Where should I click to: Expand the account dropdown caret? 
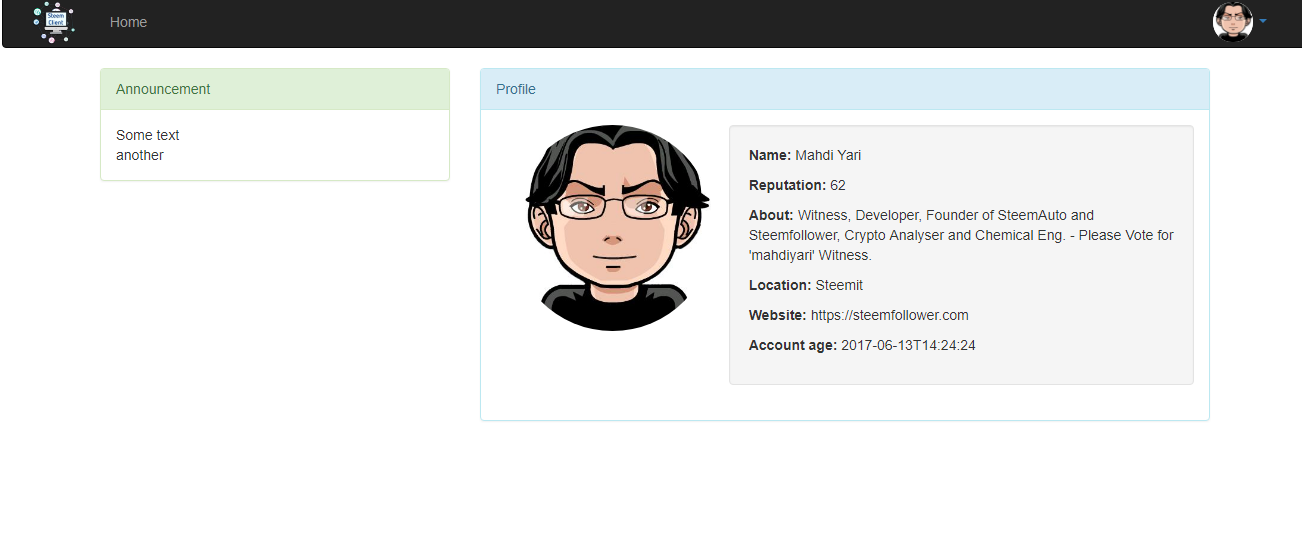1263,21
